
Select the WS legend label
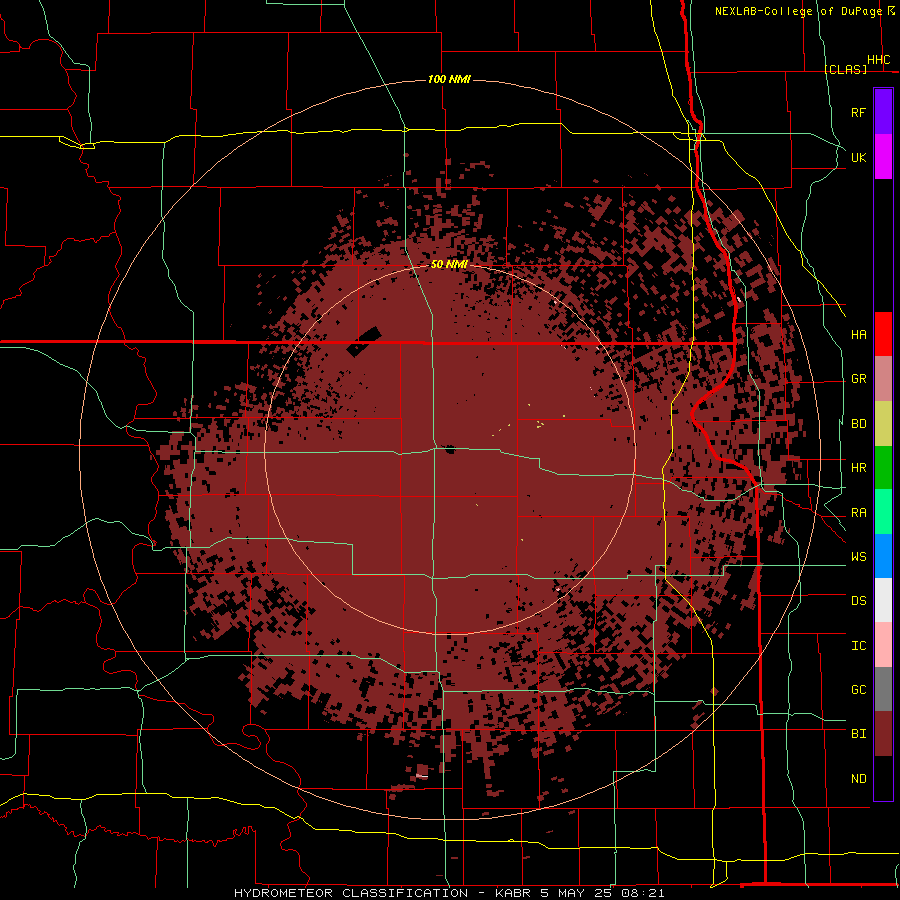[x=858, y=557]
